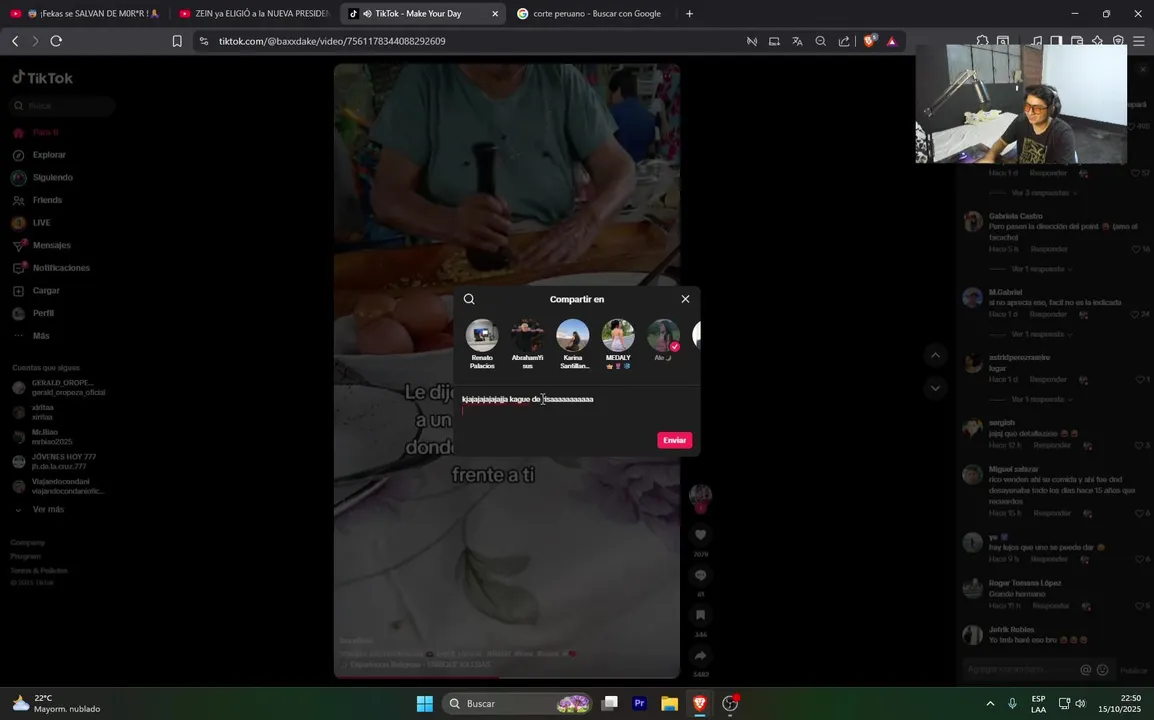Click the share arrow beside the video
This screenshot has height=720, width=1154.
point(701,655)
